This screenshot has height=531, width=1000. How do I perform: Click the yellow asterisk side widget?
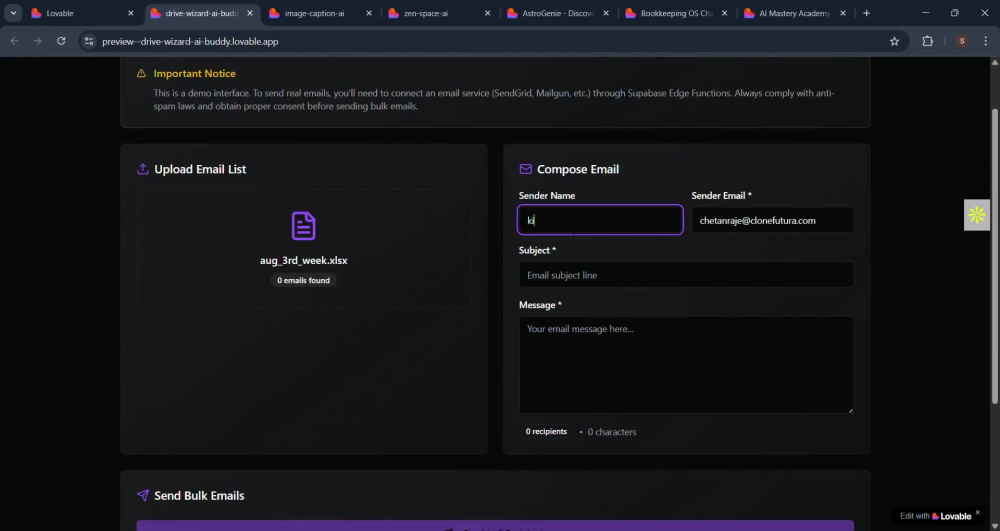click(x=976, y=215)
